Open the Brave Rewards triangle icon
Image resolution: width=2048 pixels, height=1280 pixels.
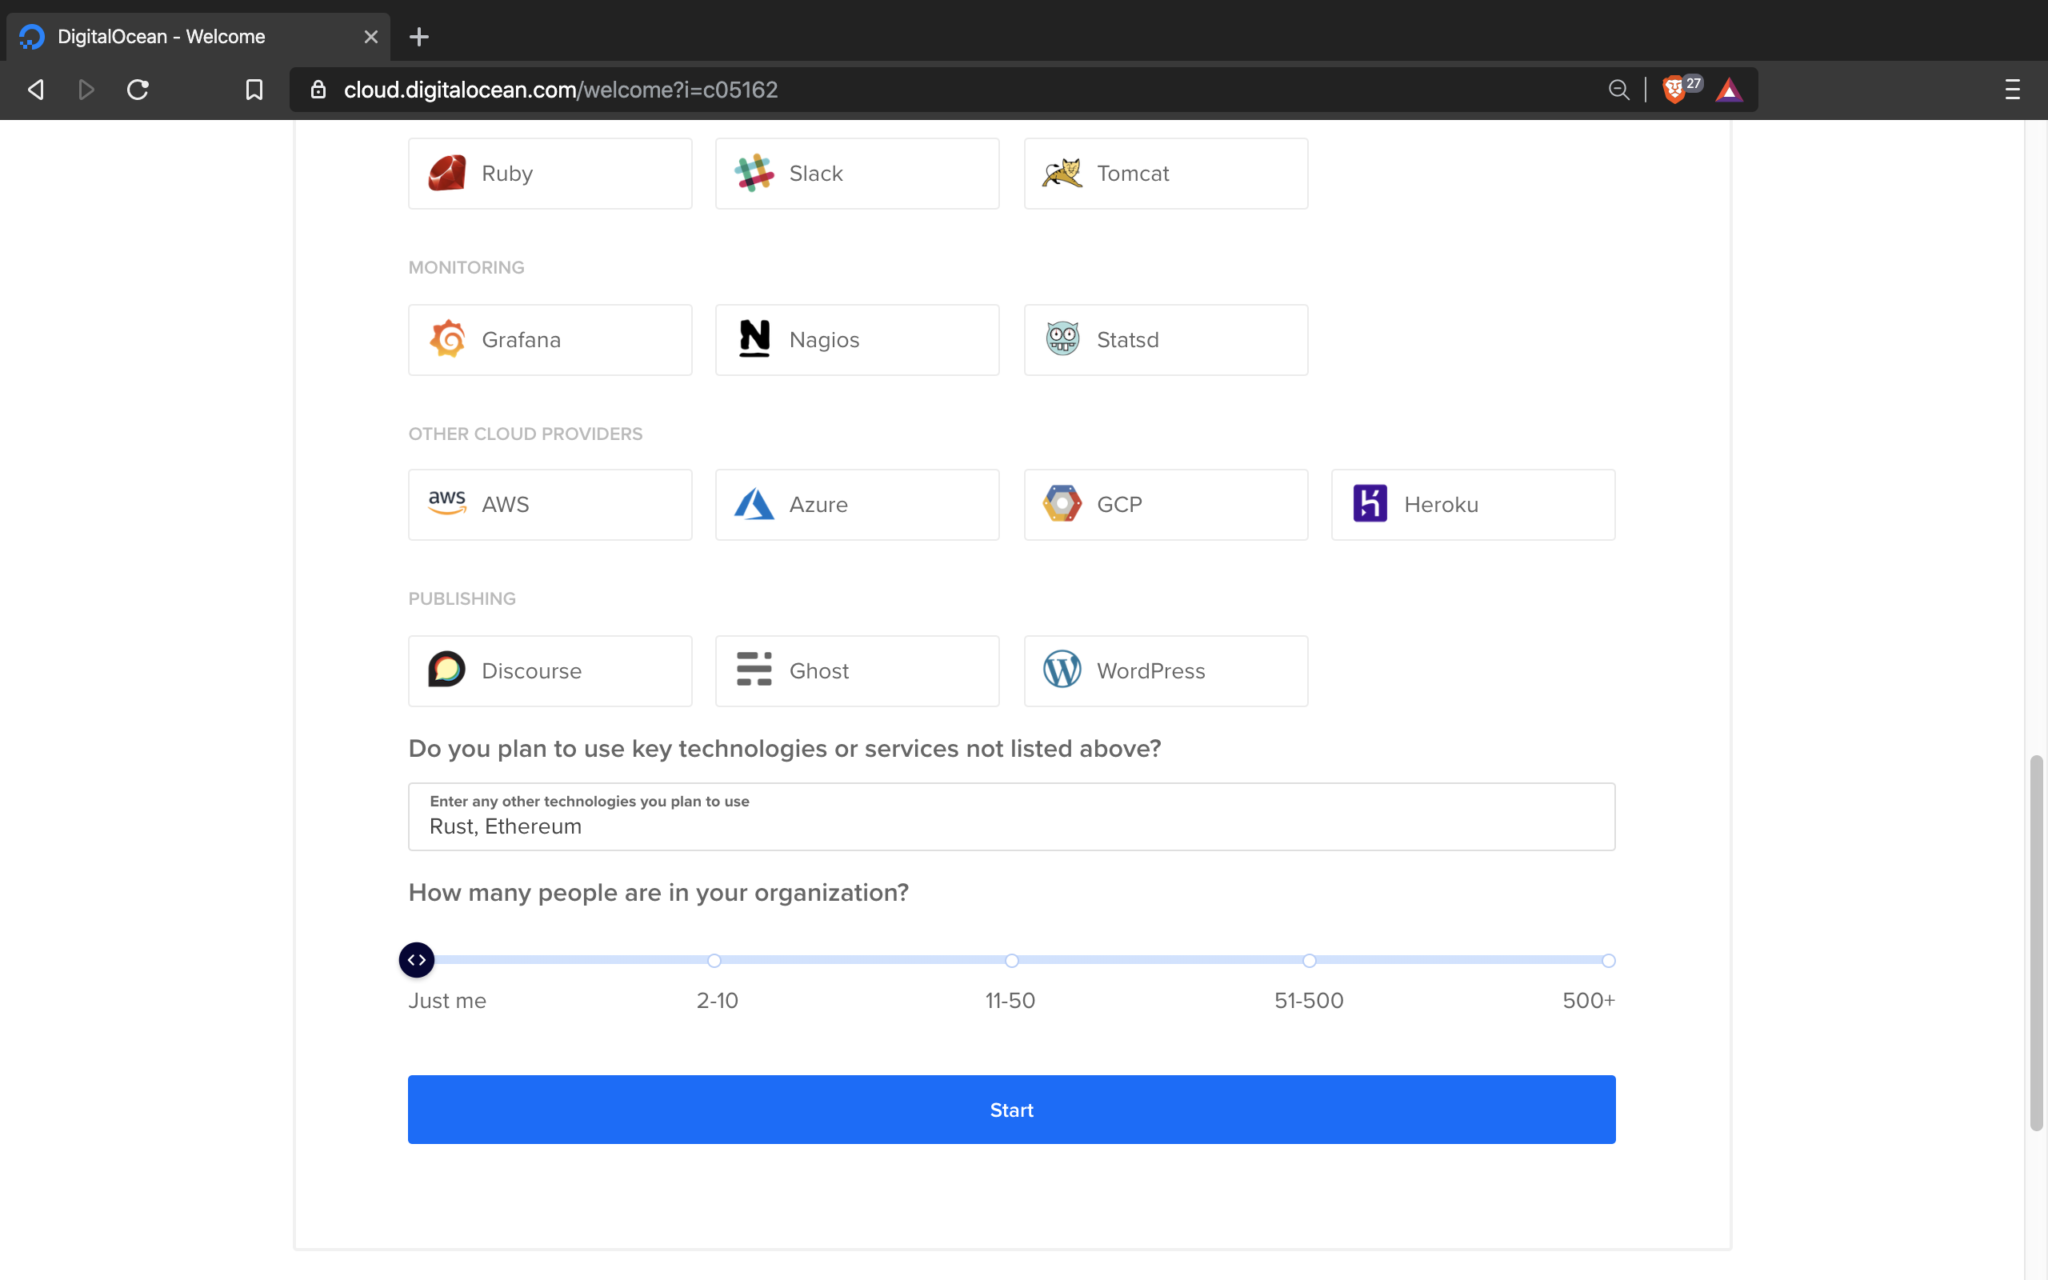pyautogui.click(x=1729, y=90)
